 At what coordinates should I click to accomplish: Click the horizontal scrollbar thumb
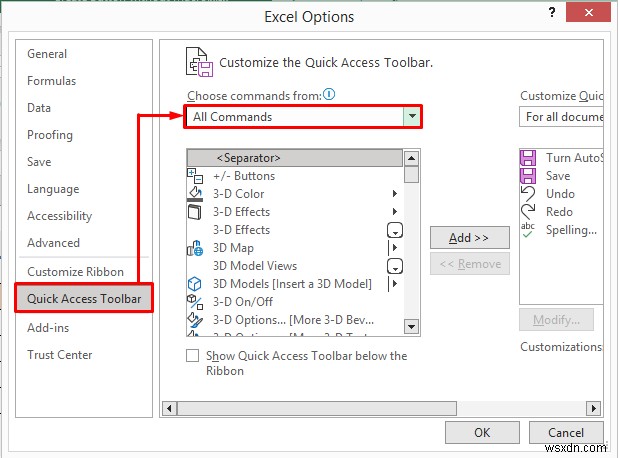coord(317,408)
